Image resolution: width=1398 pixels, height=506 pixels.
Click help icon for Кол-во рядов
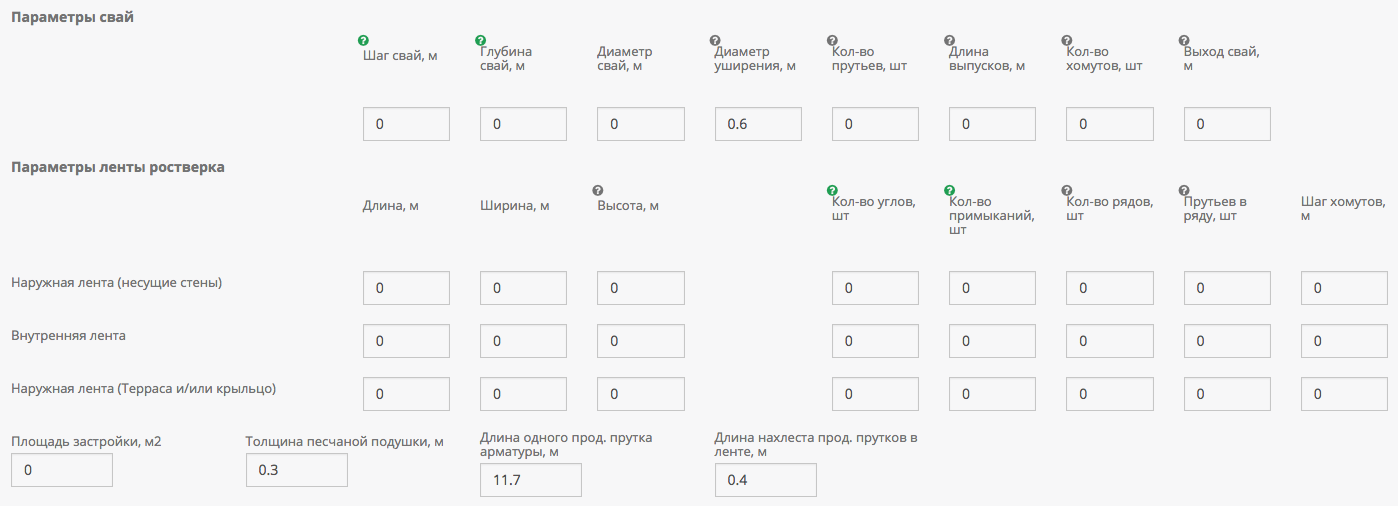[x=1066, y=190]
